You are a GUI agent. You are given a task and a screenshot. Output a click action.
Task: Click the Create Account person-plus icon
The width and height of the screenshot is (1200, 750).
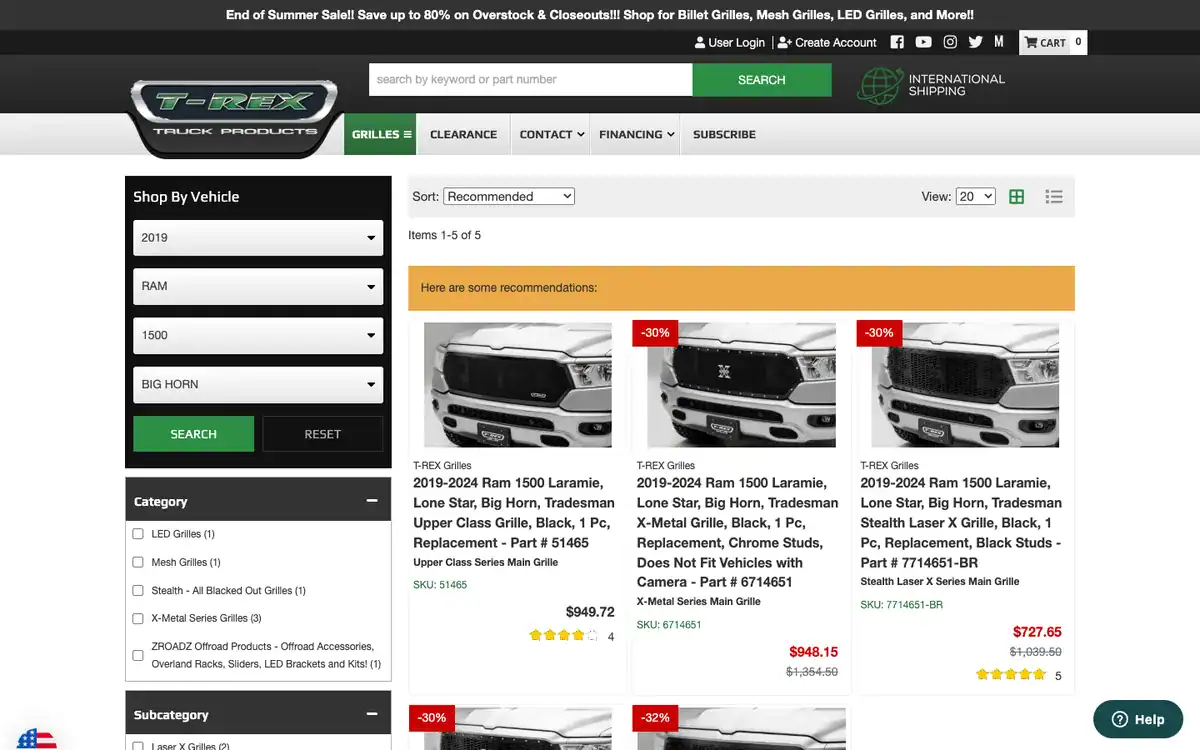[x=785, y=43]
